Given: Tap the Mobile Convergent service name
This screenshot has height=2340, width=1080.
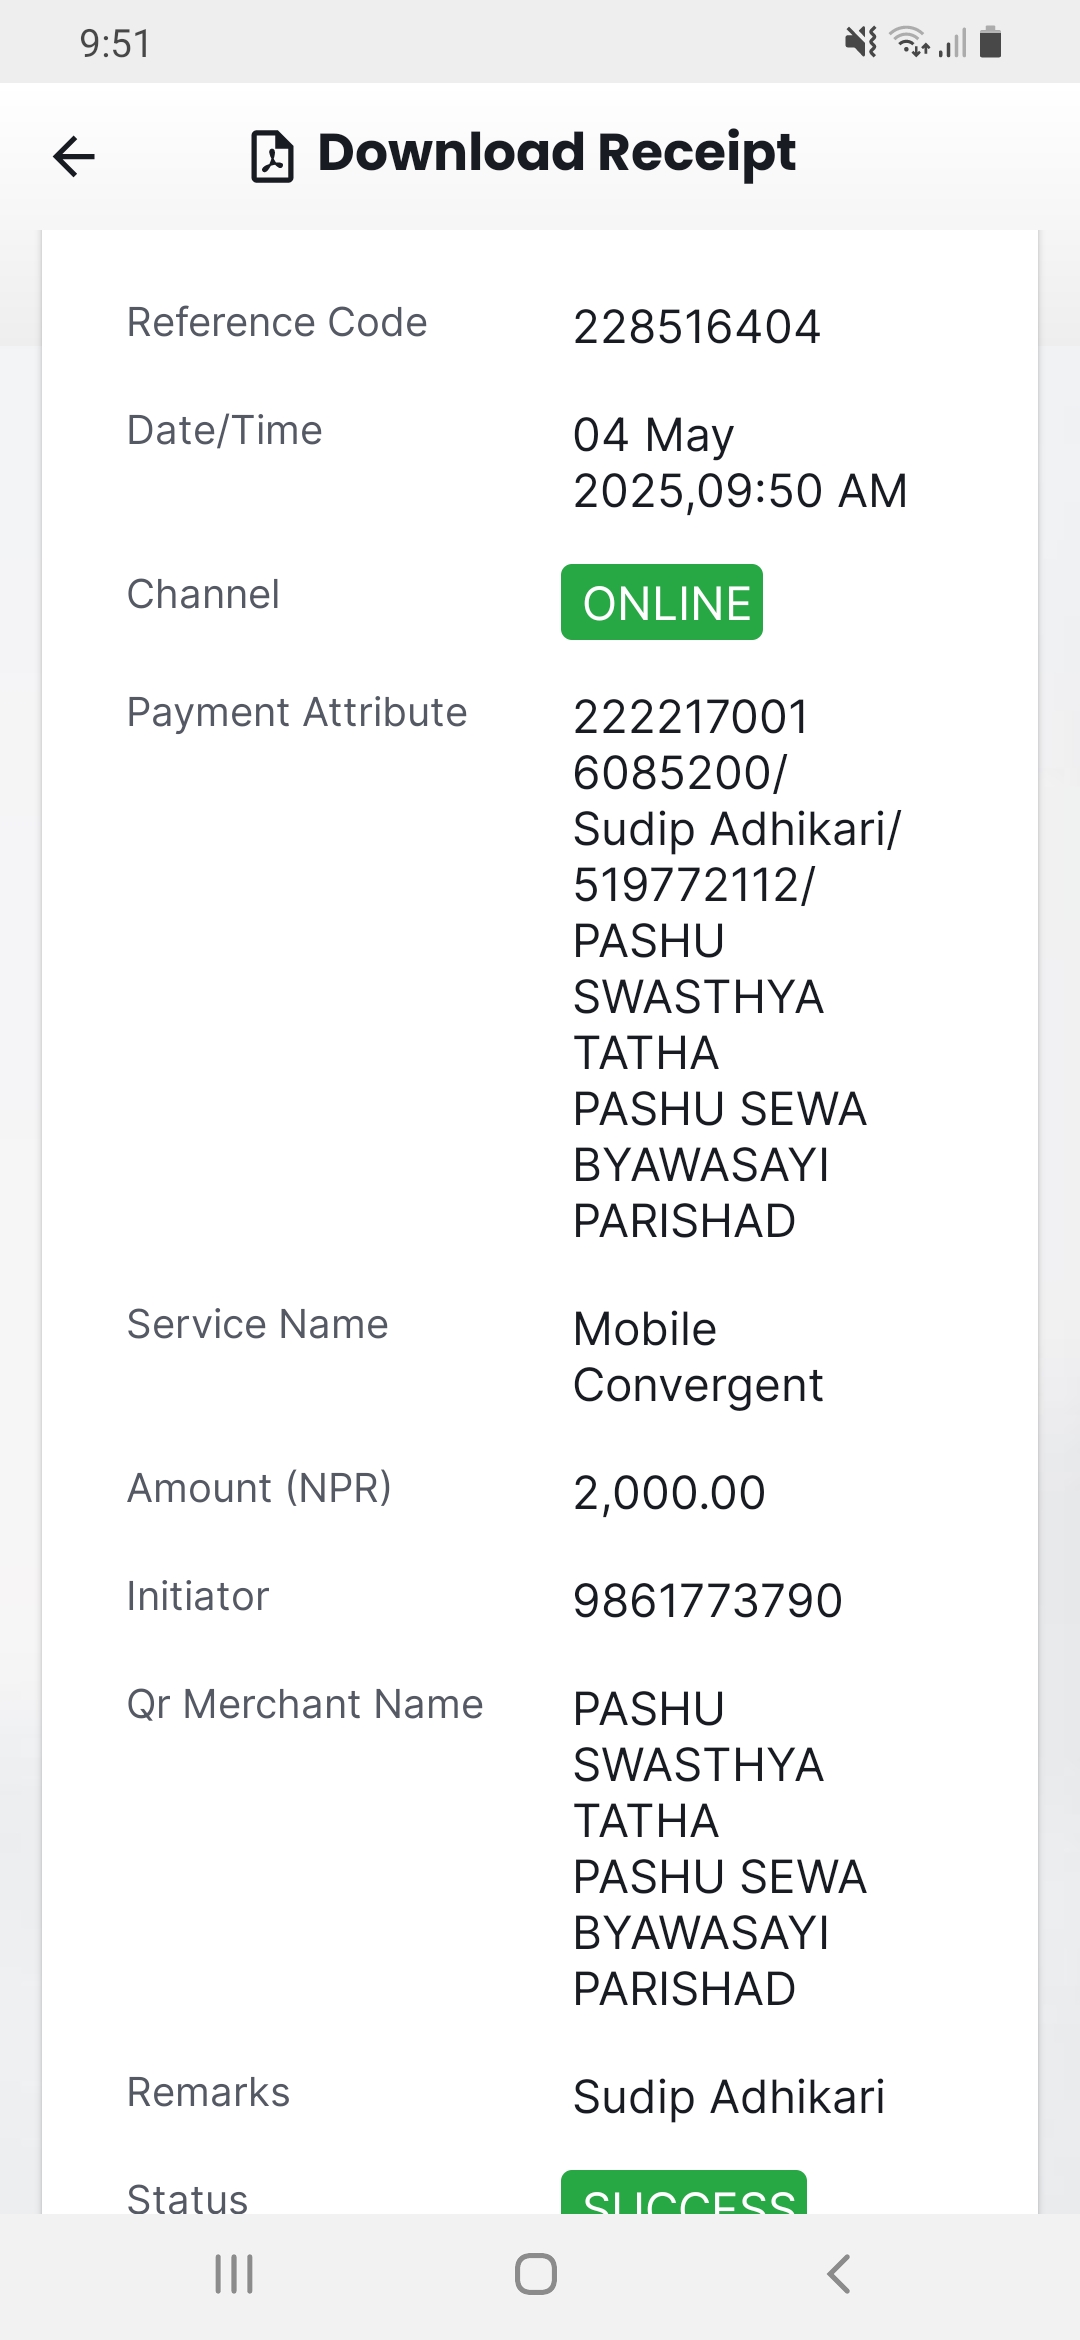Looking at the screenshot, I should pos(698,1357).
